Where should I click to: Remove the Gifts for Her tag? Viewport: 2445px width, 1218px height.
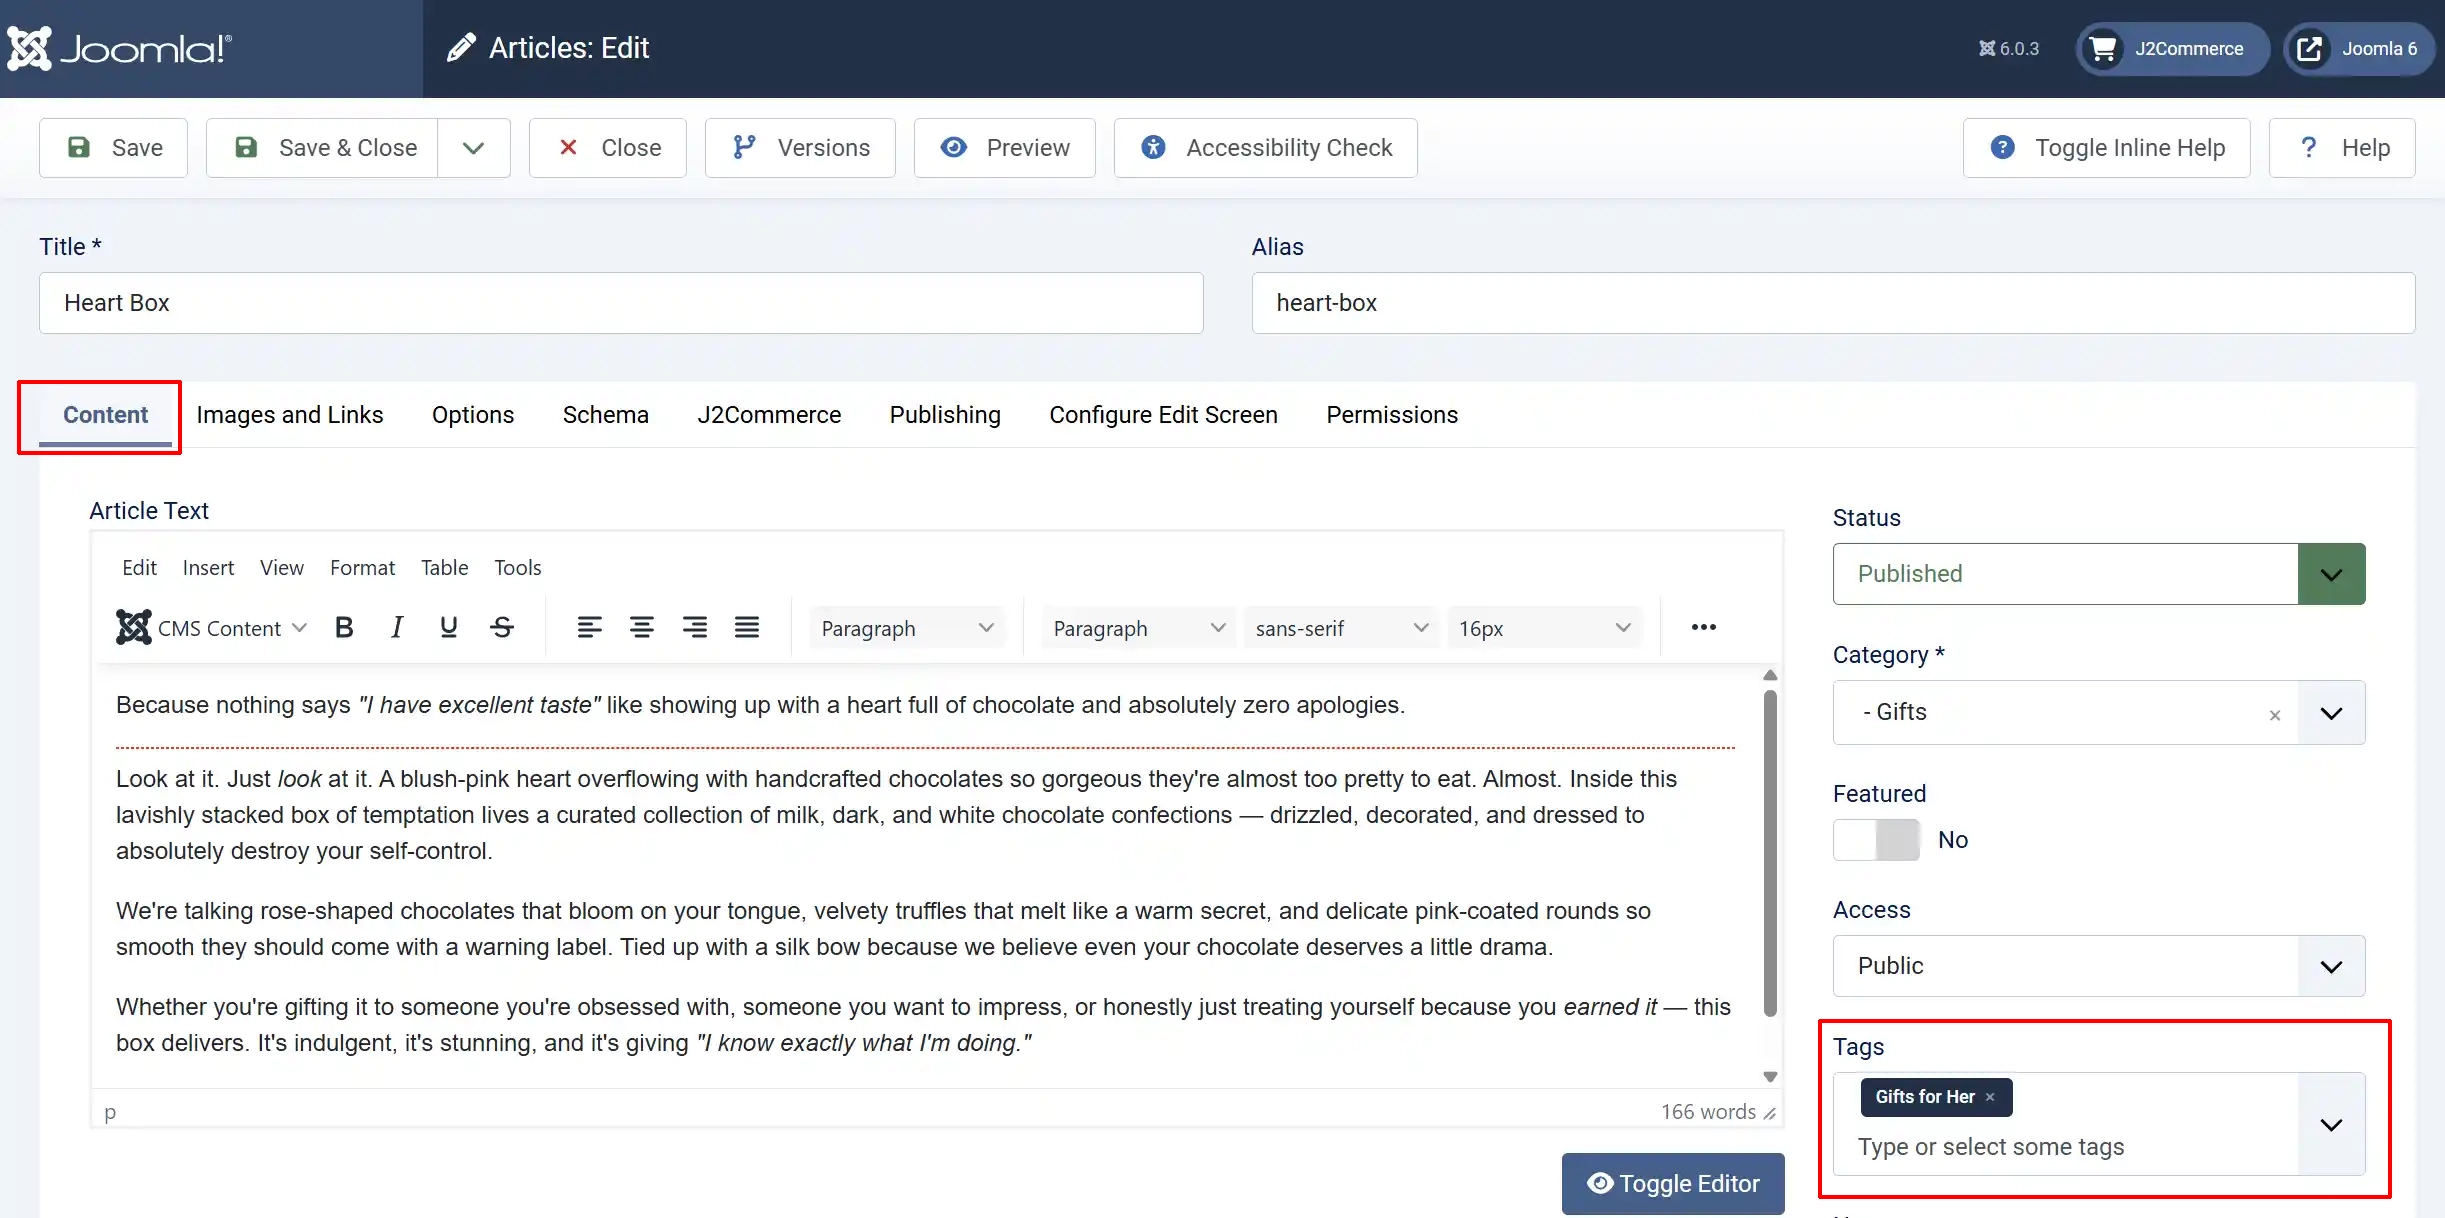click(1990, 1097)
